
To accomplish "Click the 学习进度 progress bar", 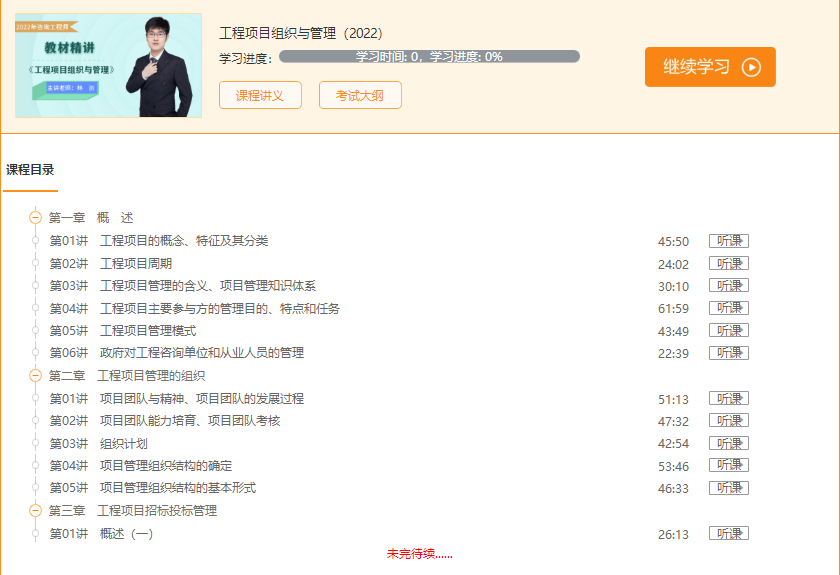I will click(x=429, y=57).
